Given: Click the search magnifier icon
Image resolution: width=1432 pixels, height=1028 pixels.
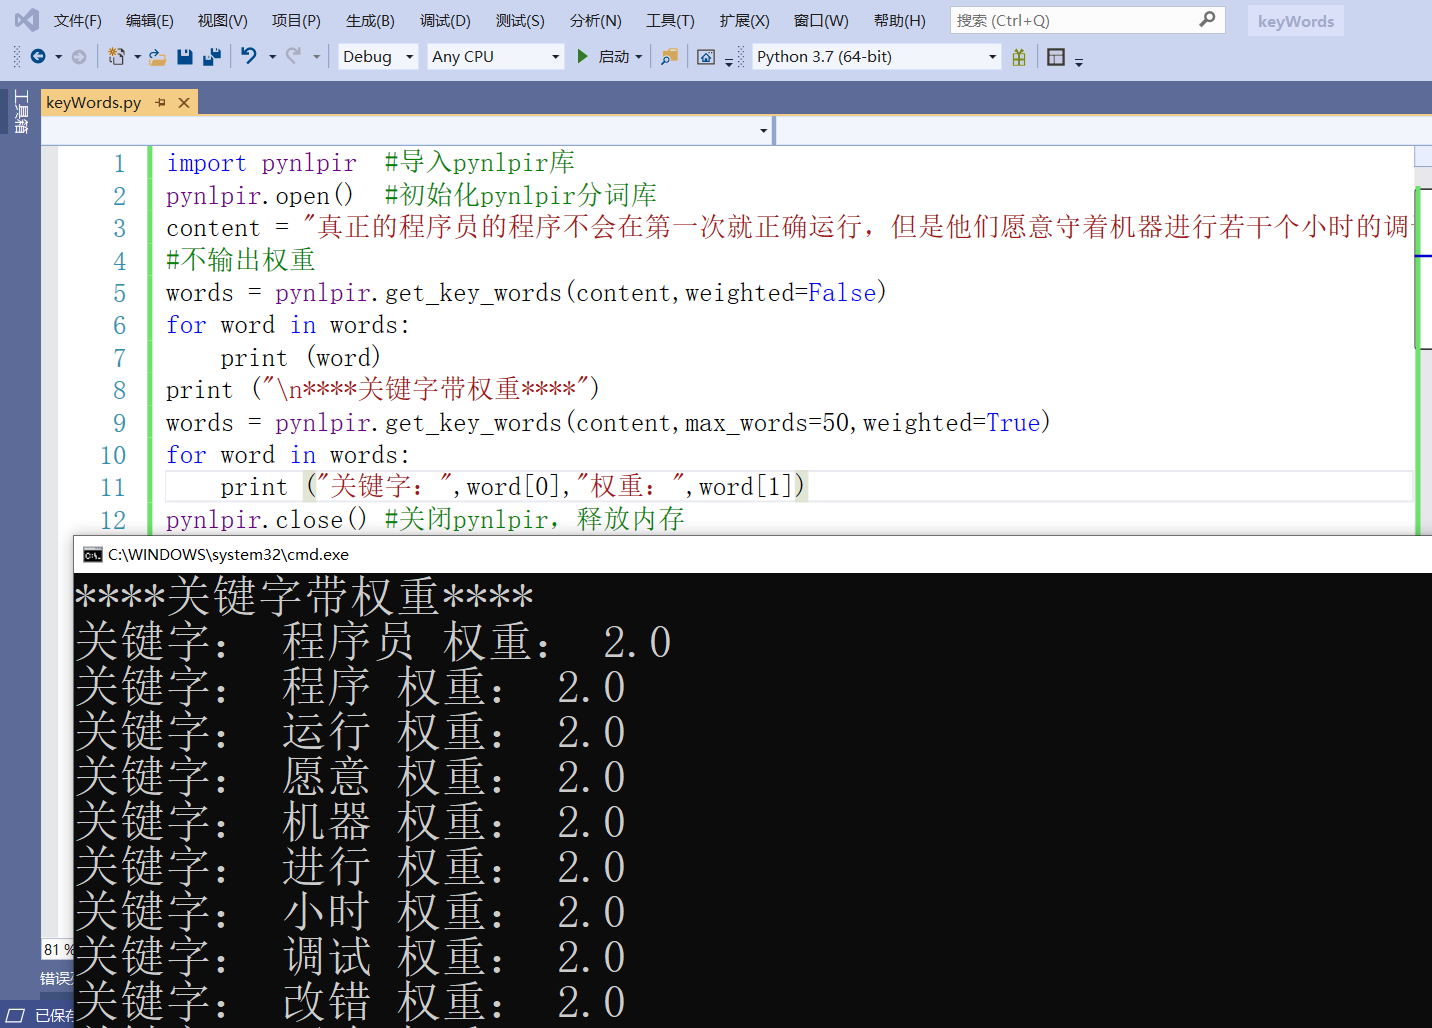Looking at the screenshot, I should tap(1207, 19).
